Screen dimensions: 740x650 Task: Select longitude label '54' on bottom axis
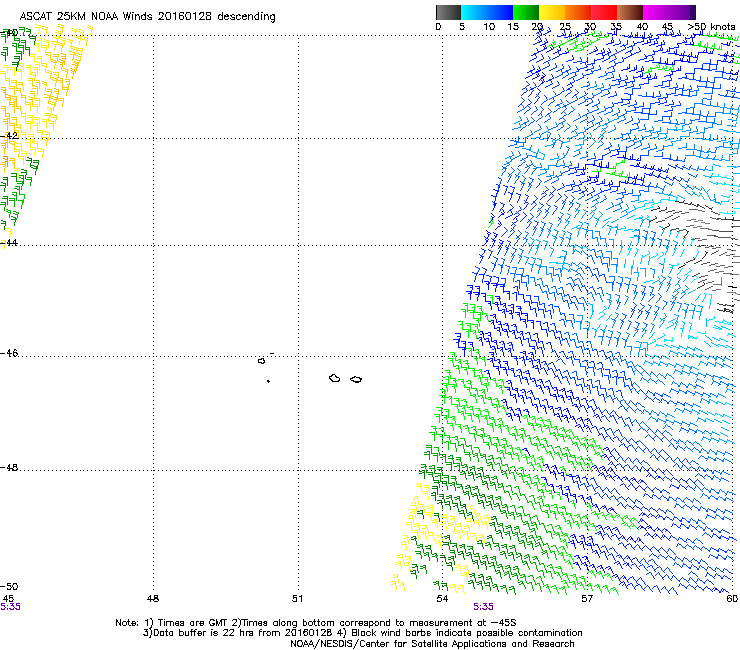(x=442, y=599)
